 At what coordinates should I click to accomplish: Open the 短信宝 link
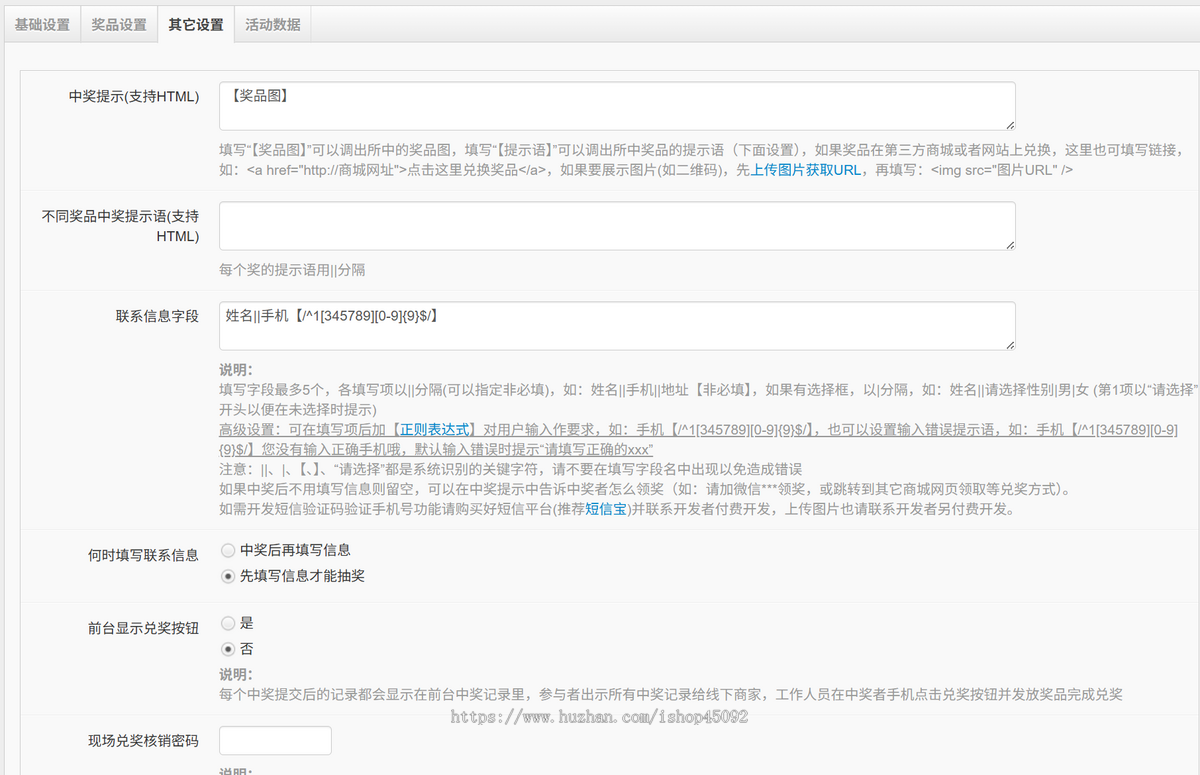(x=606, y=510)
